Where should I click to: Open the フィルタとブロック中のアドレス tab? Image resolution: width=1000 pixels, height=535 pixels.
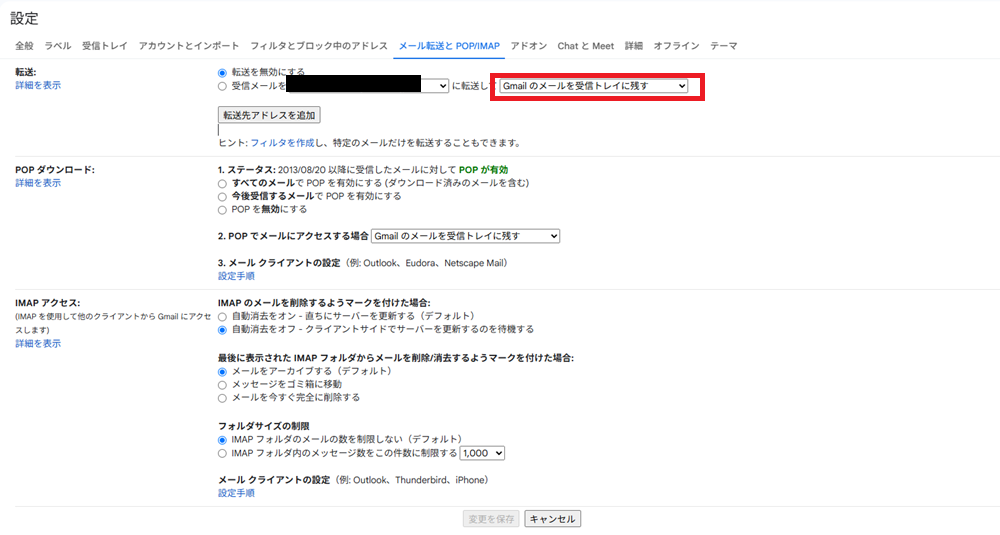318,46
